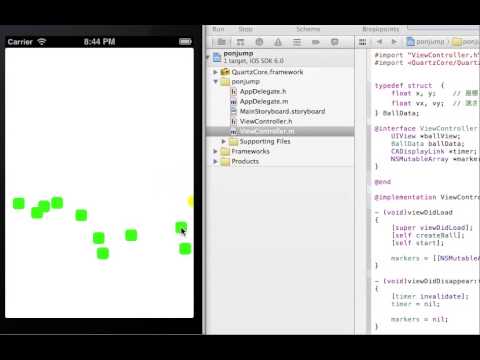Open the Symbol navigator icon
480x360 pixels.
click(240, 42)
